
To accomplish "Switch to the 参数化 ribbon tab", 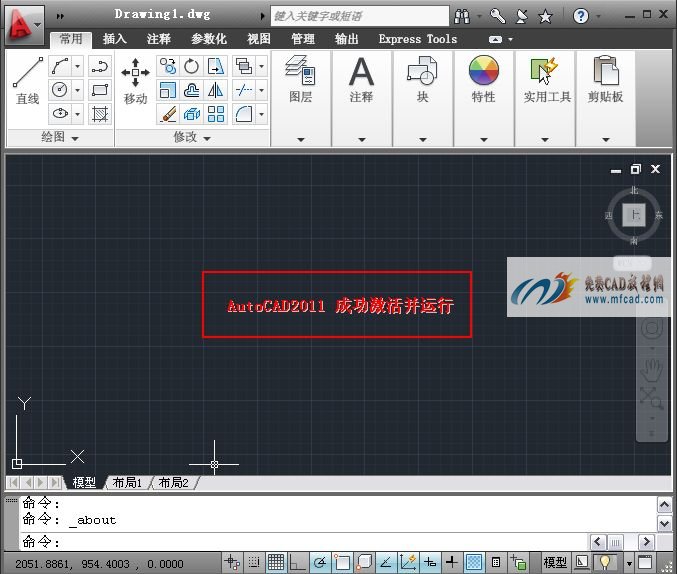I will [209, 39].
